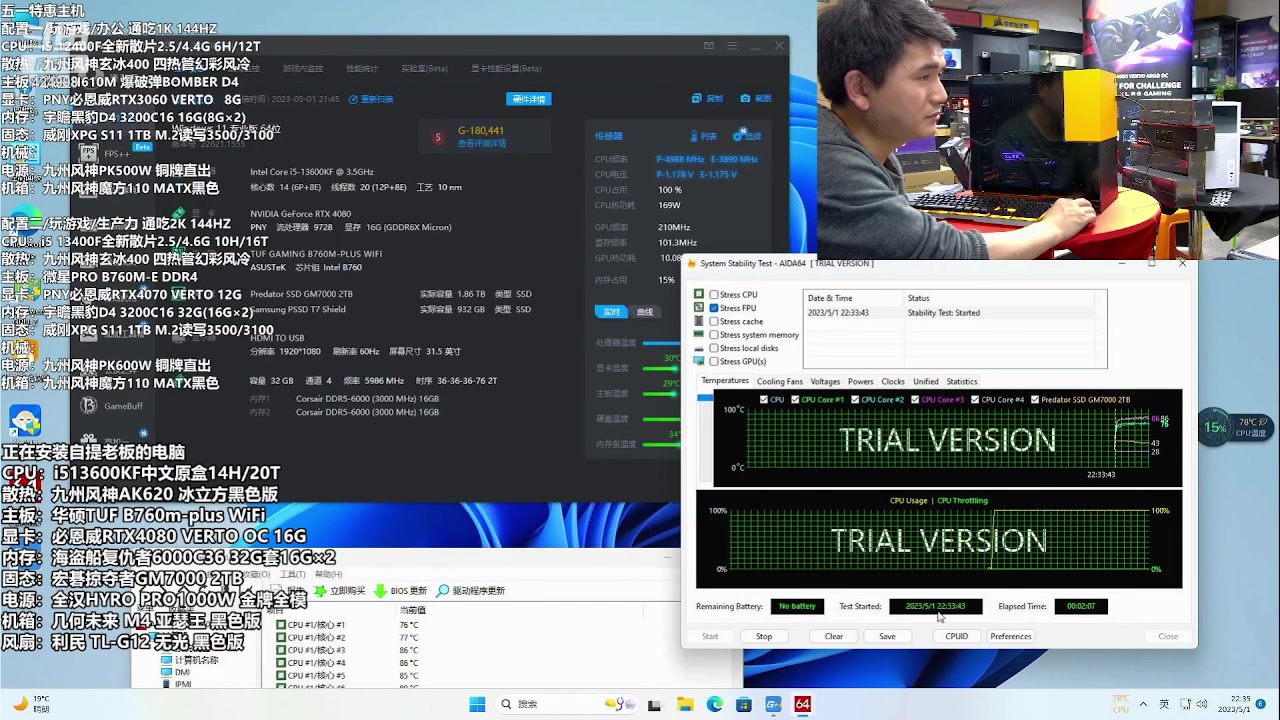Open the 帮助(H) menu in AIDA64
Screen dimensions: 1280x720
pos(329,575)
